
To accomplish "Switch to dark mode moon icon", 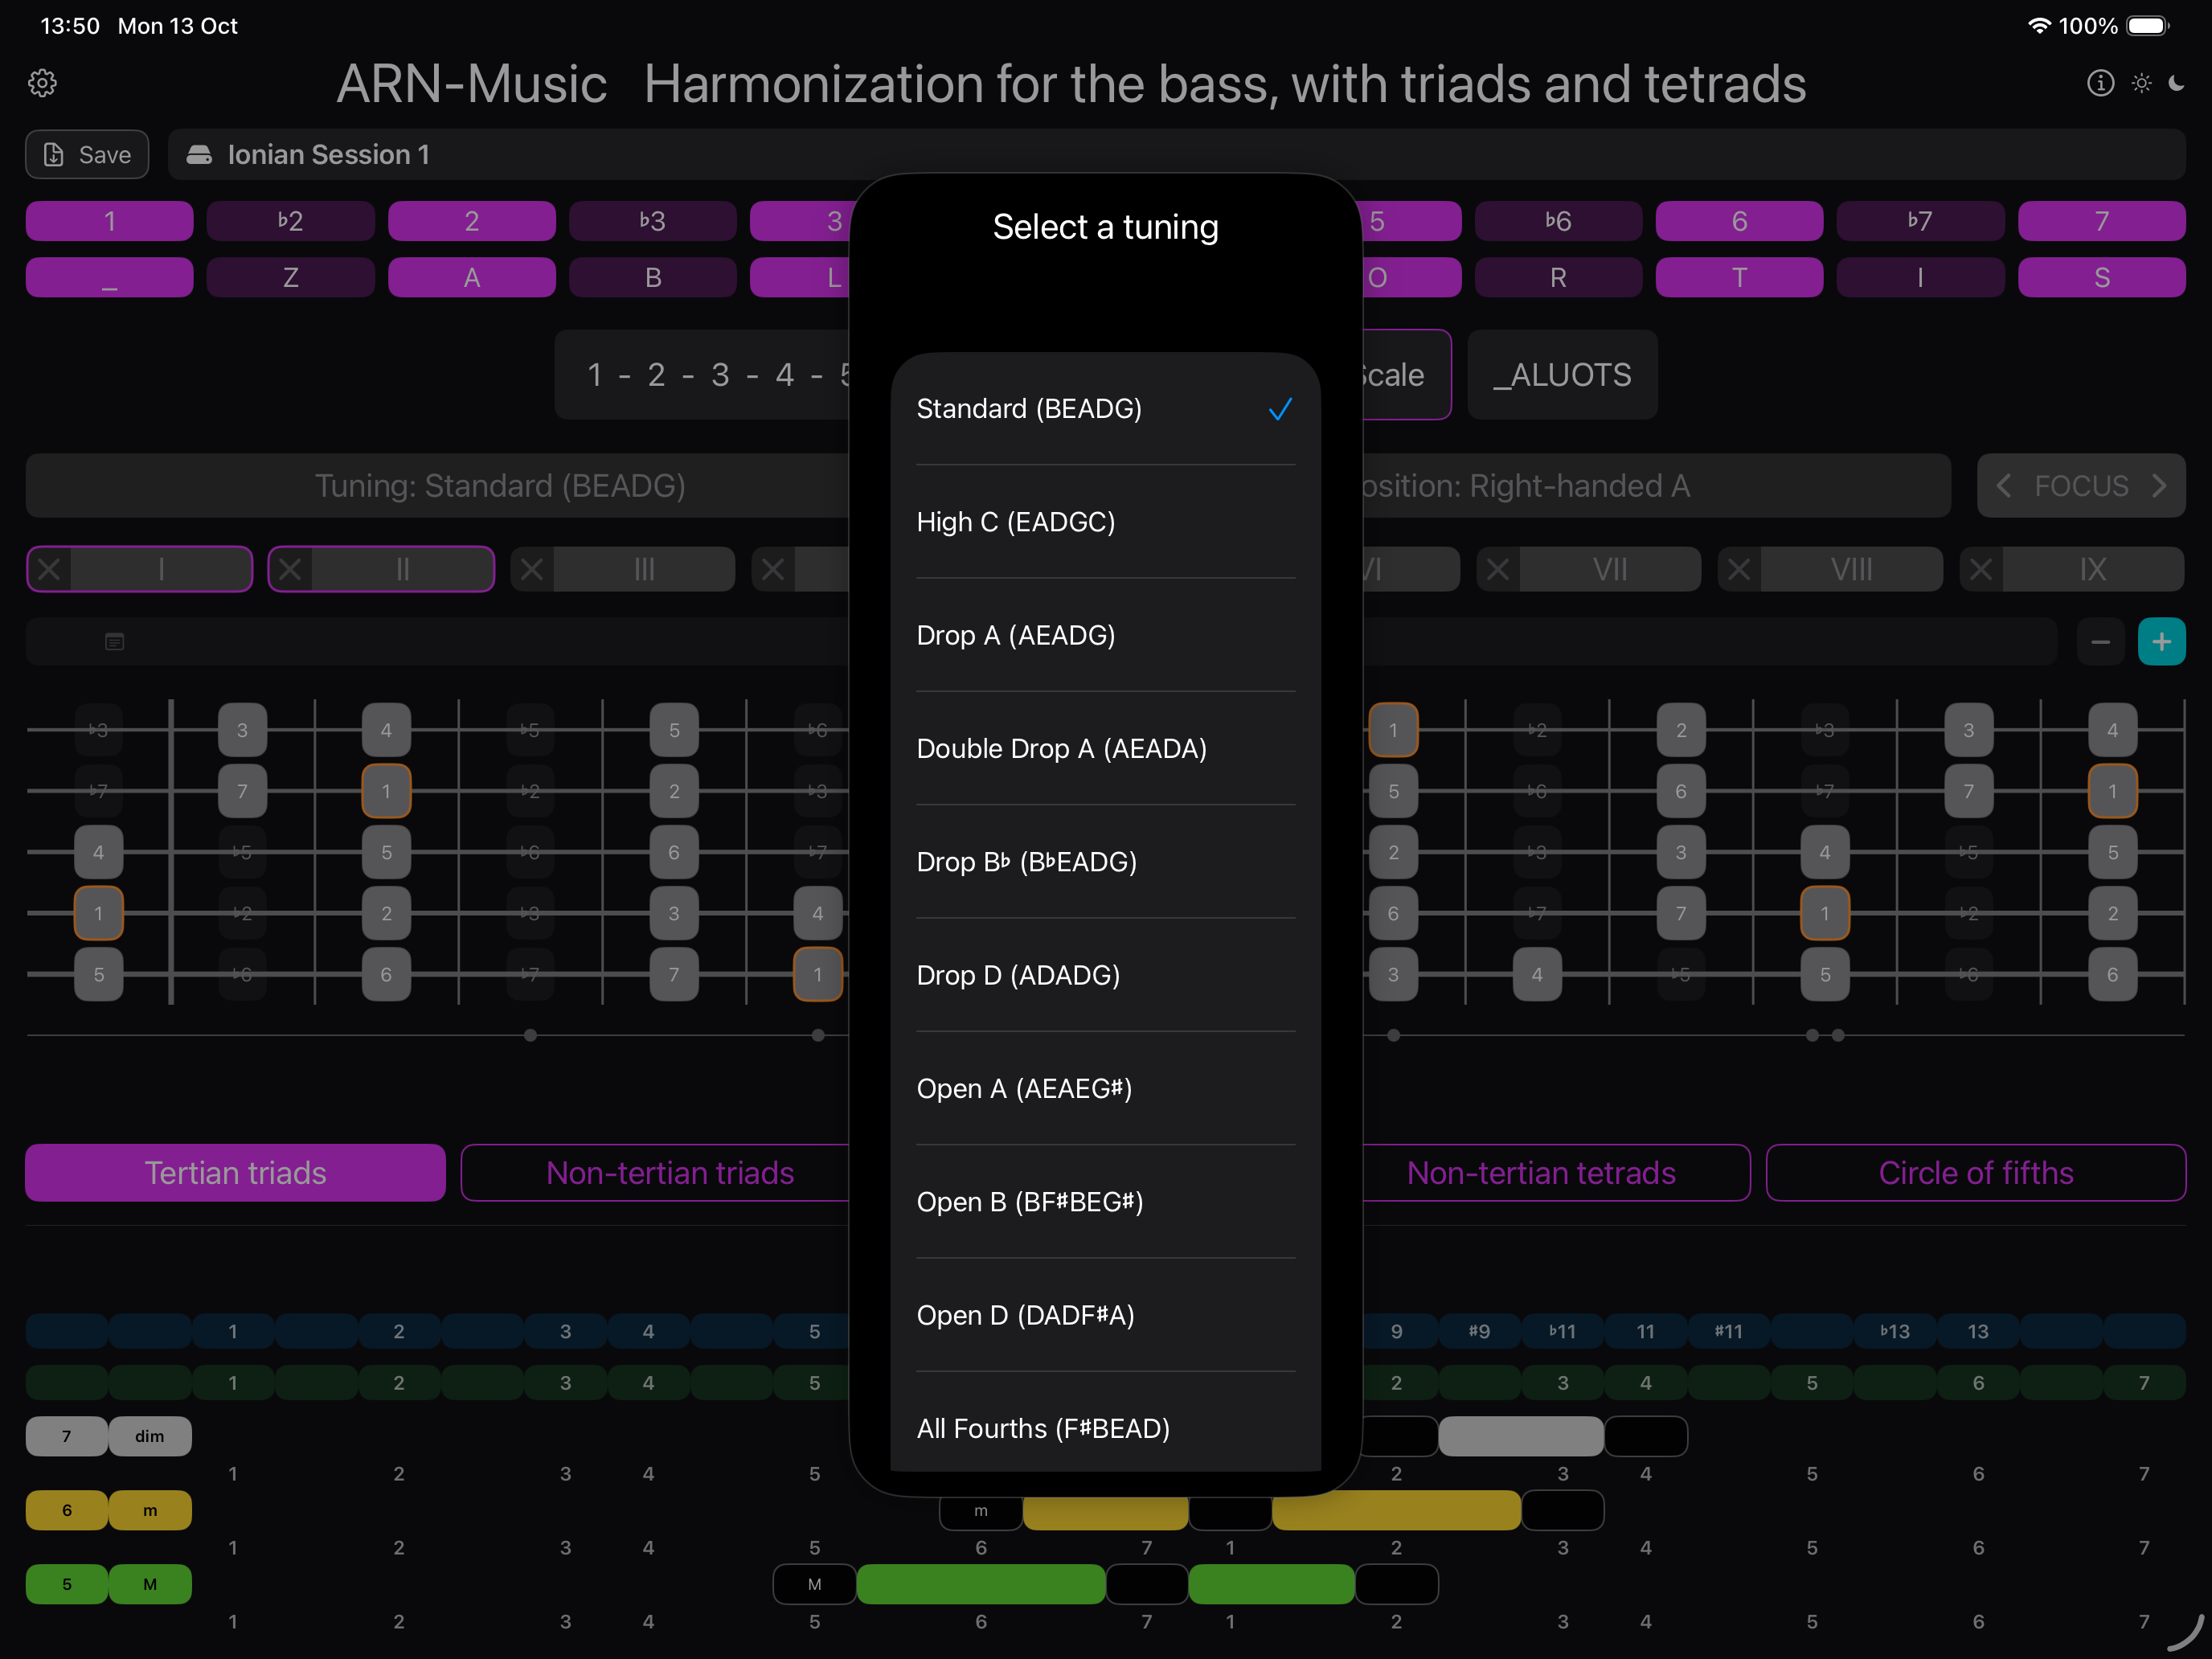I will (x=2177, y=83).
